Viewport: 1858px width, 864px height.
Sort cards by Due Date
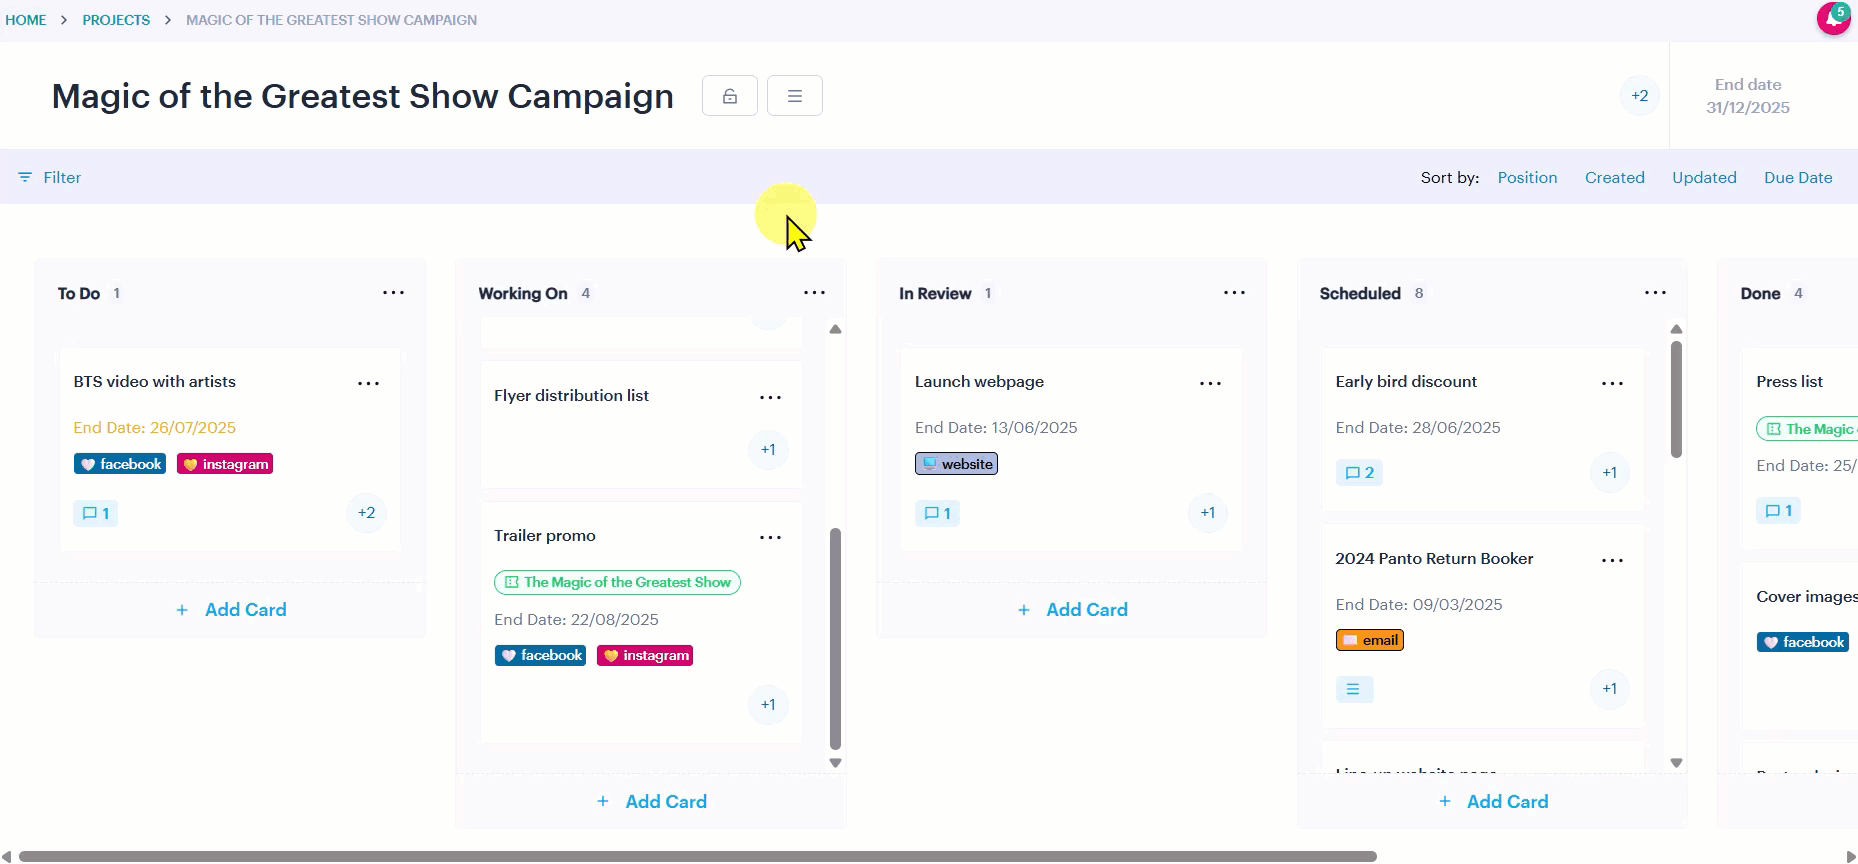coord(1798,177)
